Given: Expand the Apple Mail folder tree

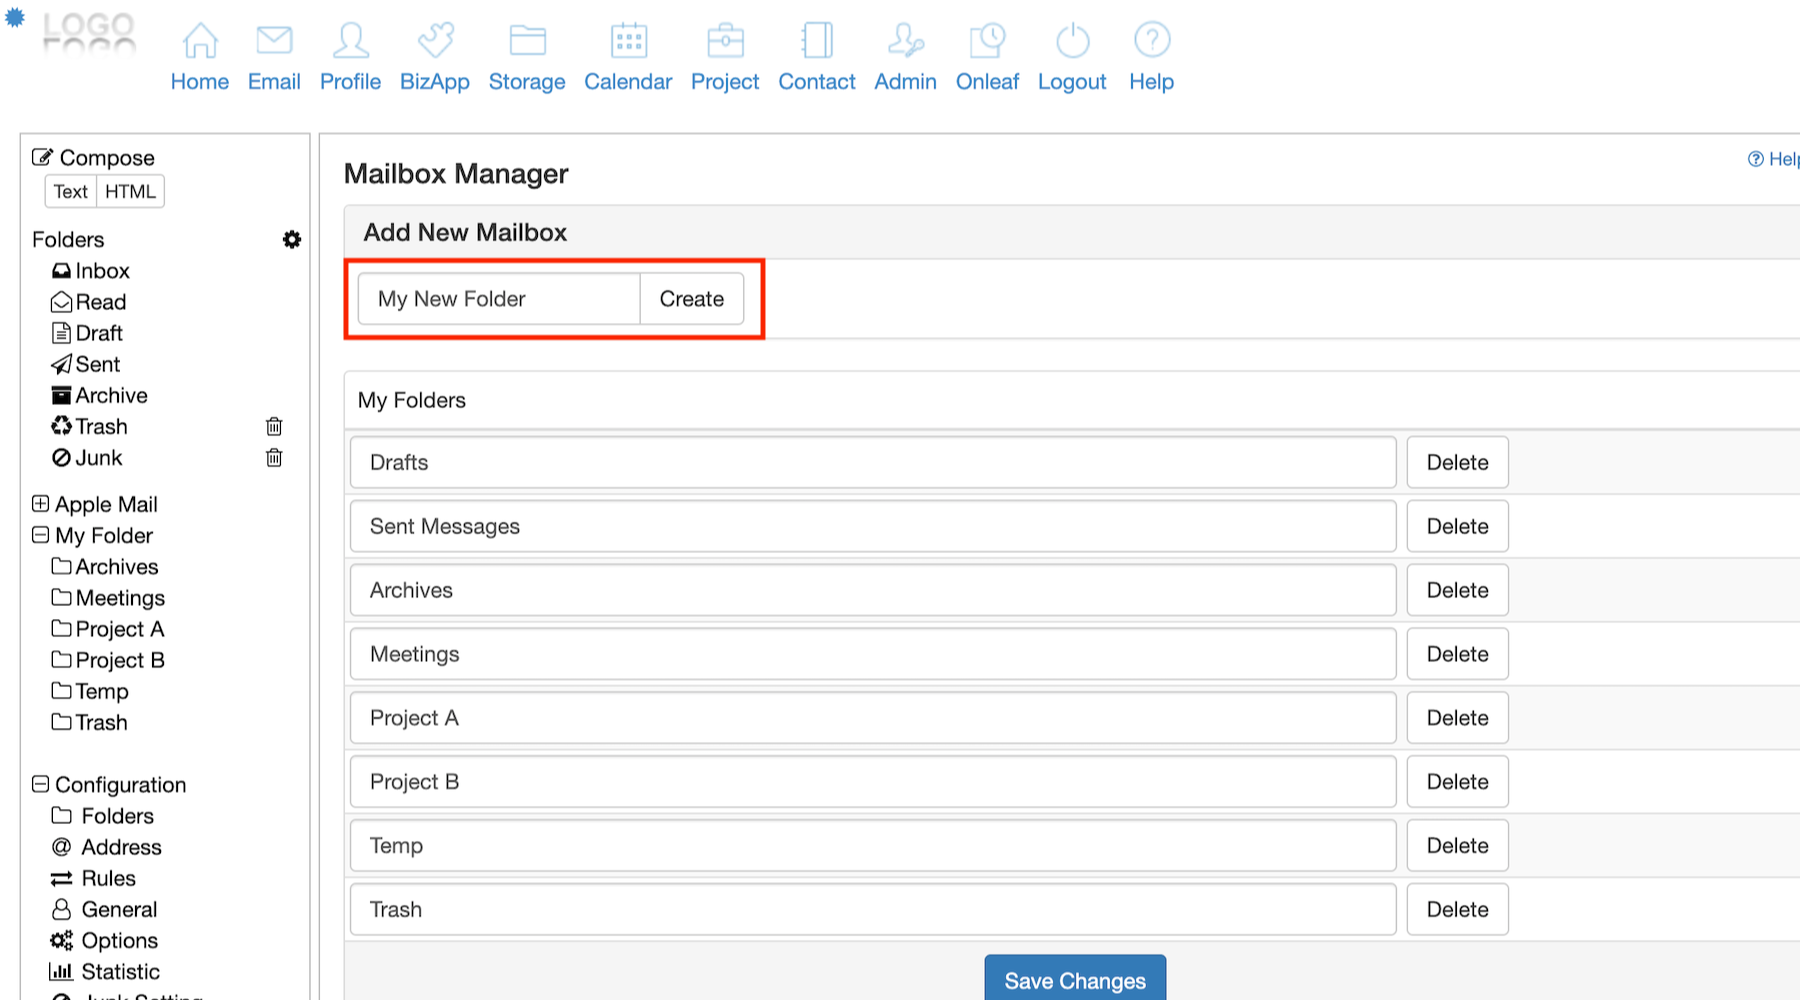Looking at the screenshot, I should coord(40,504).
